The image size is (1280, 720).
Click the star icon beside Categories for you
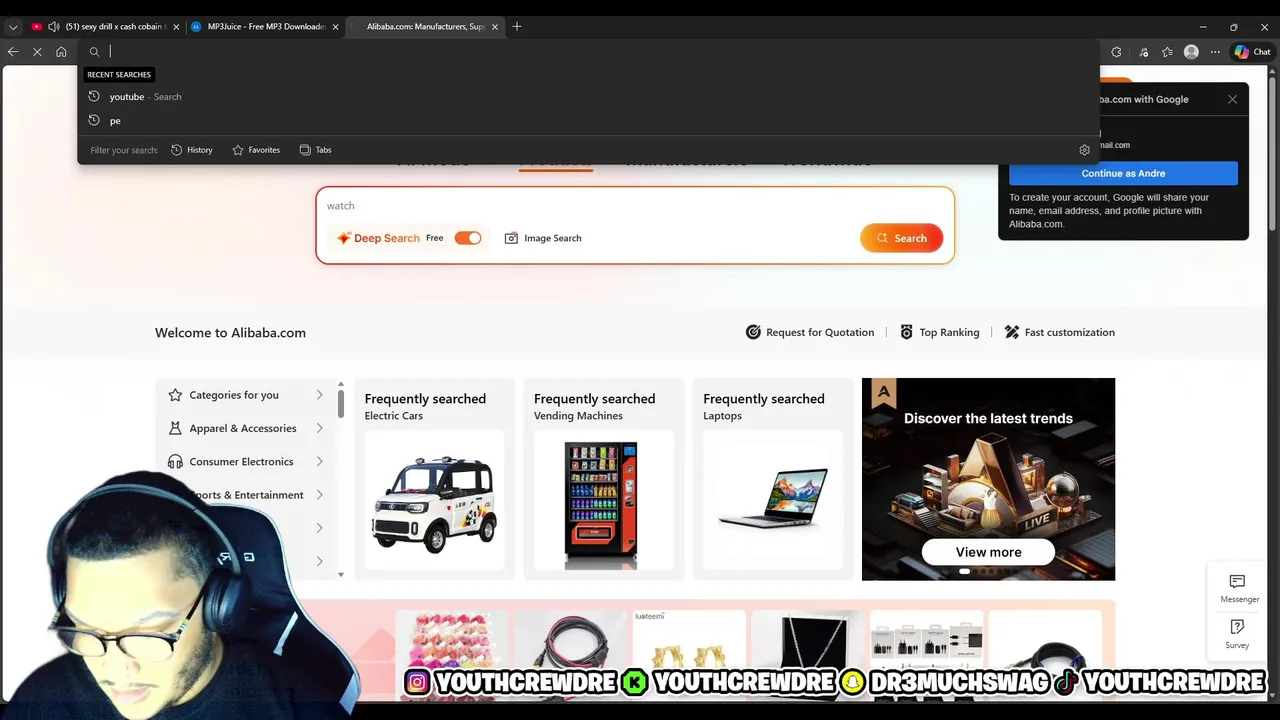(x=175, y=395)
